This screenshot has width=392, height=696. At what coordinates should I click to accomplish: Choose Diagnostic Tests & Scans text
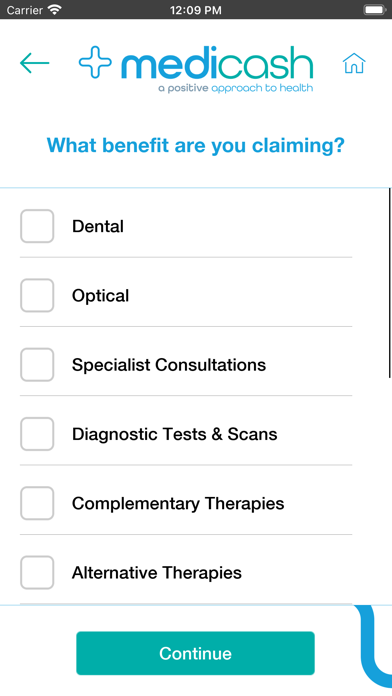point(174,434)
